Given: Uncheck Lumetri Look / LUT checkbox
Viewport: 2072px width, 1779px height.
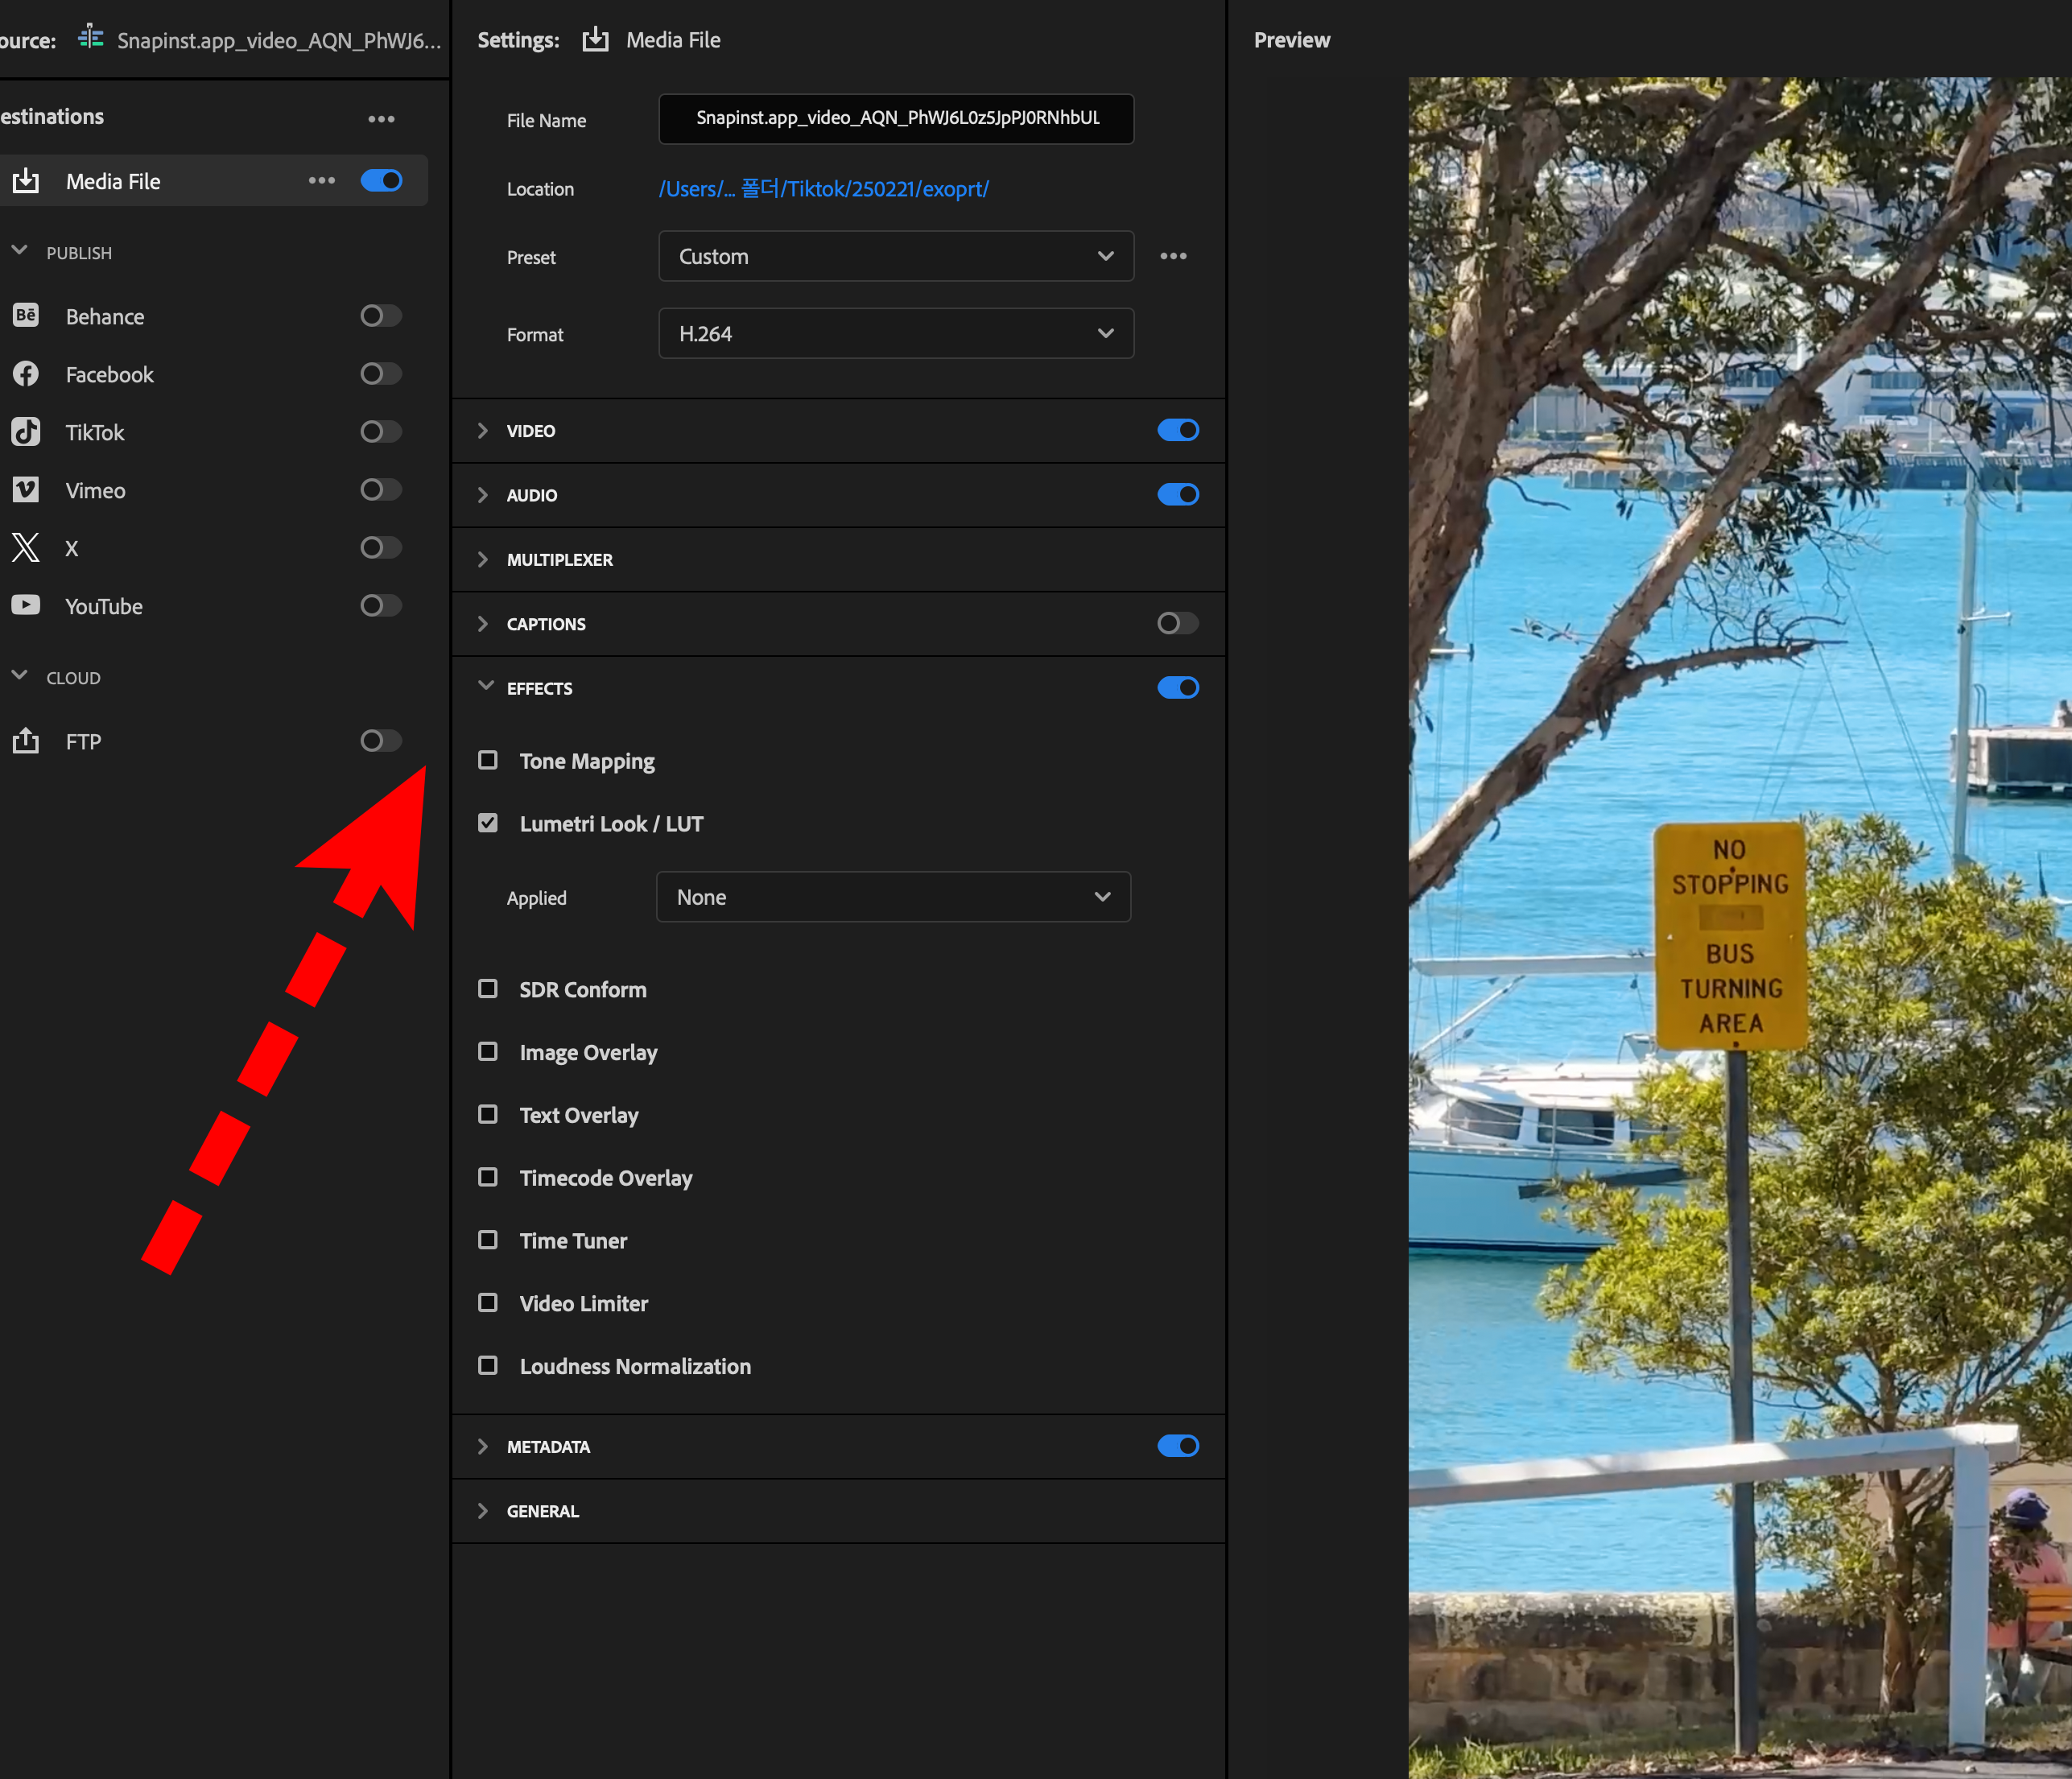Looking at the screenshot, I should point(488,824).
